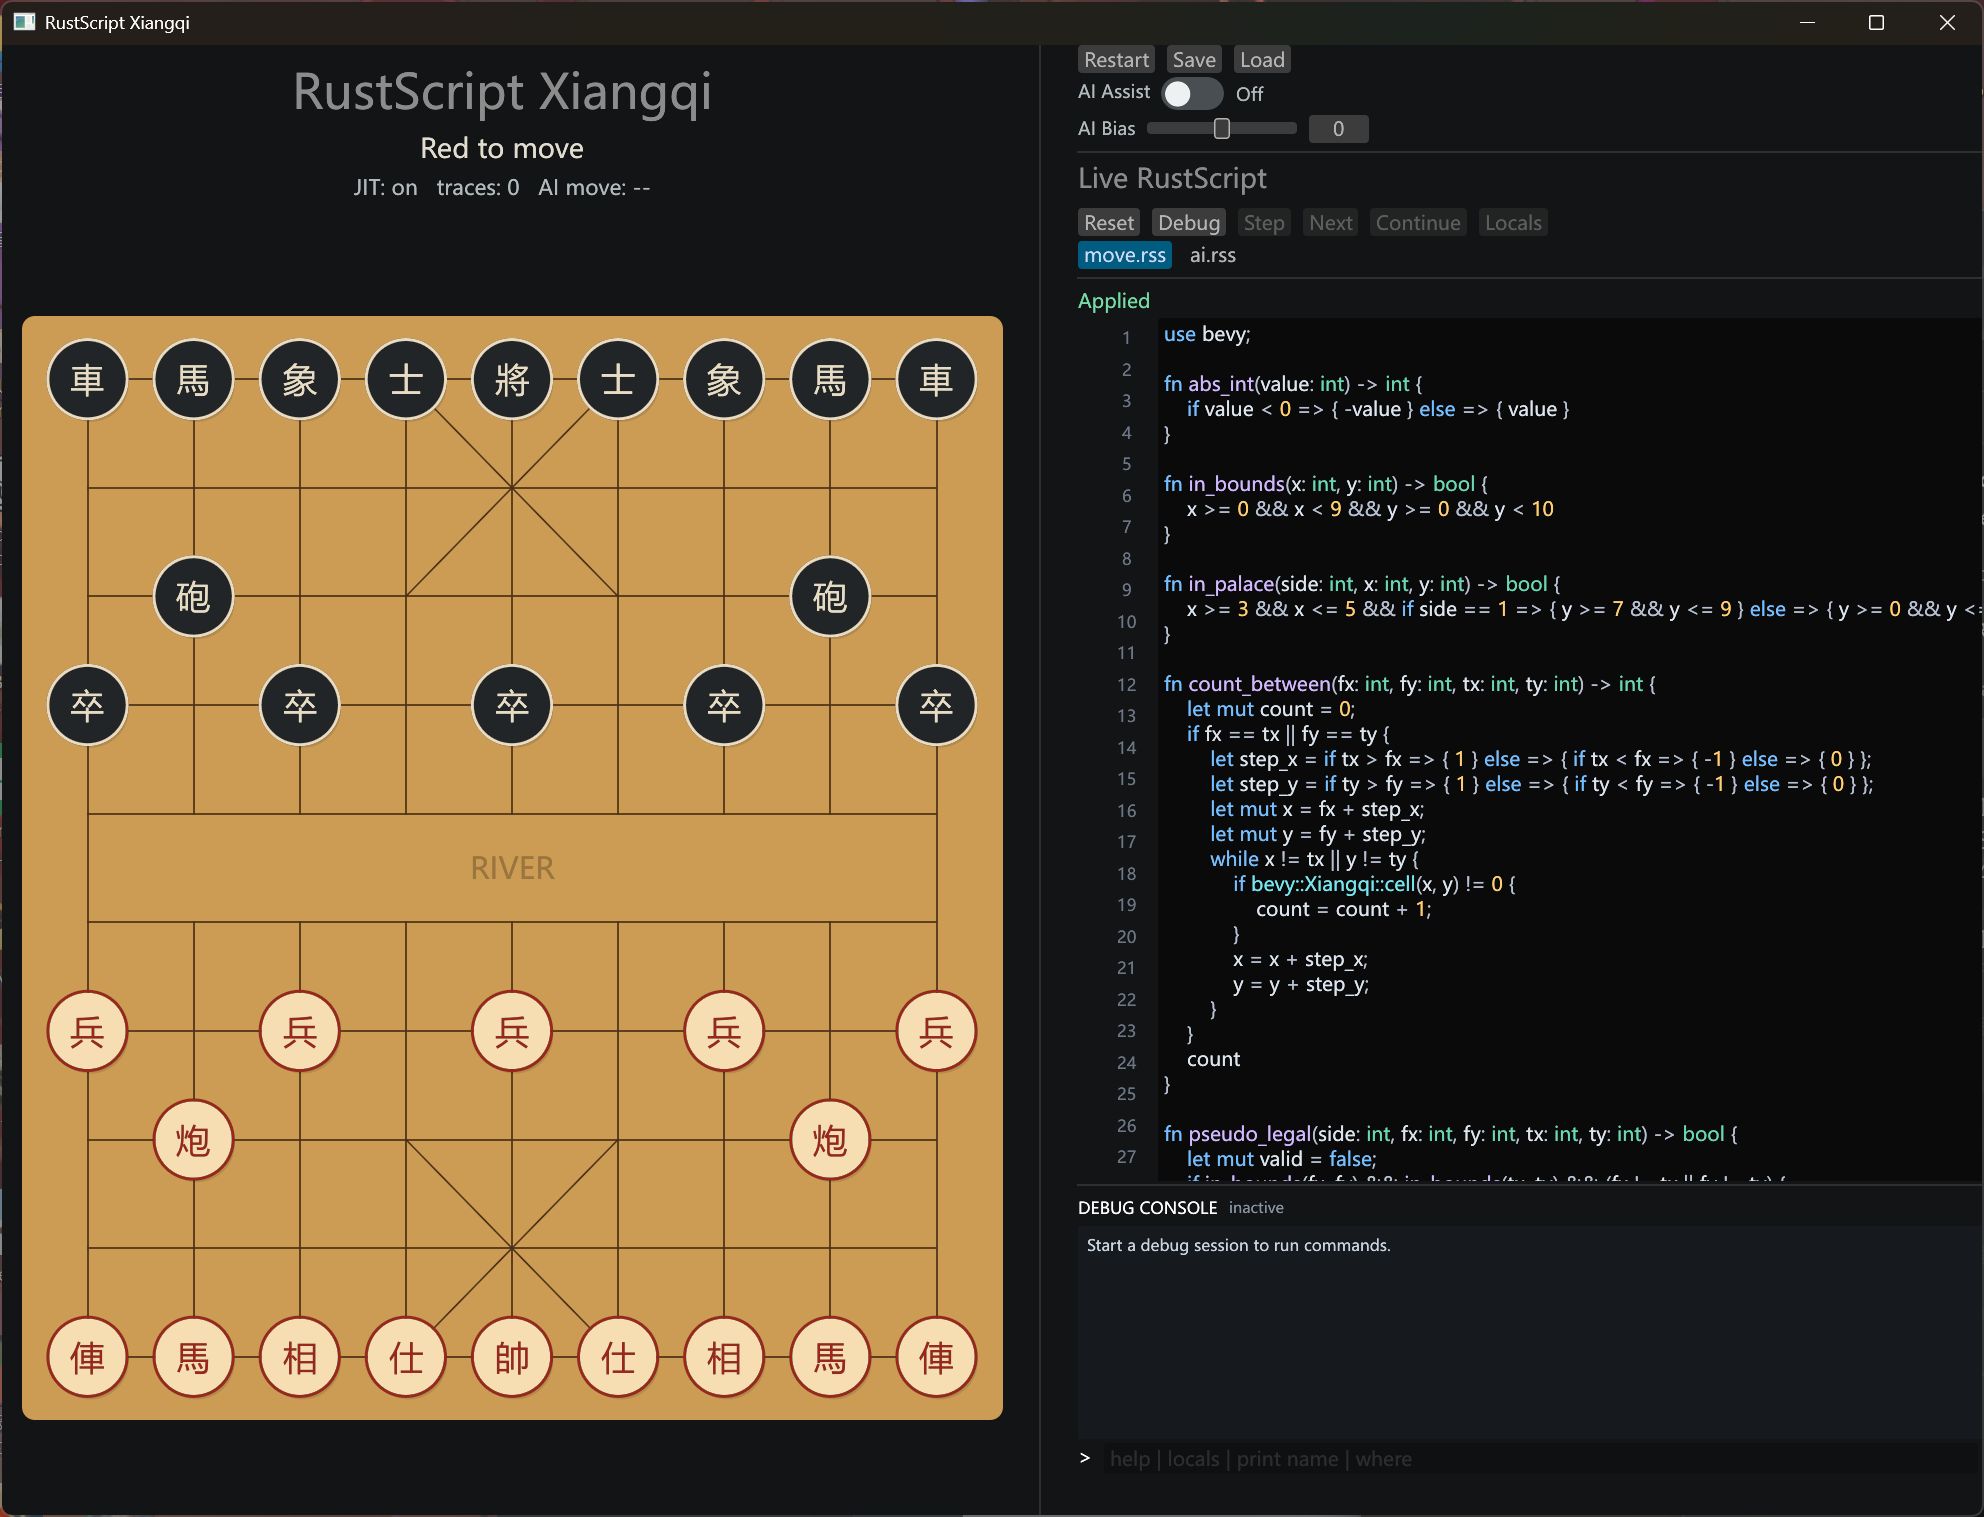Select the red elephant 相 on the left
The width and height of the screenshot is (1984, 1517).
pos(300,1357)
